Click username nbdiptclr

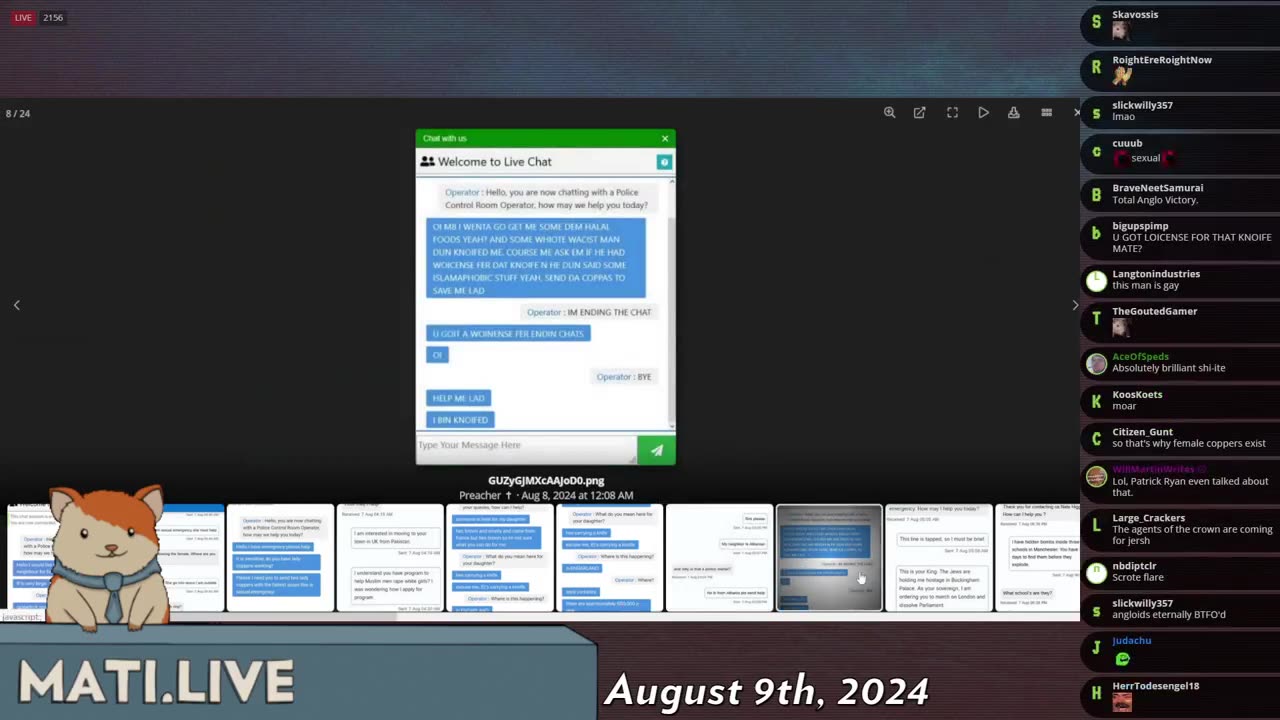[1134, 566]
